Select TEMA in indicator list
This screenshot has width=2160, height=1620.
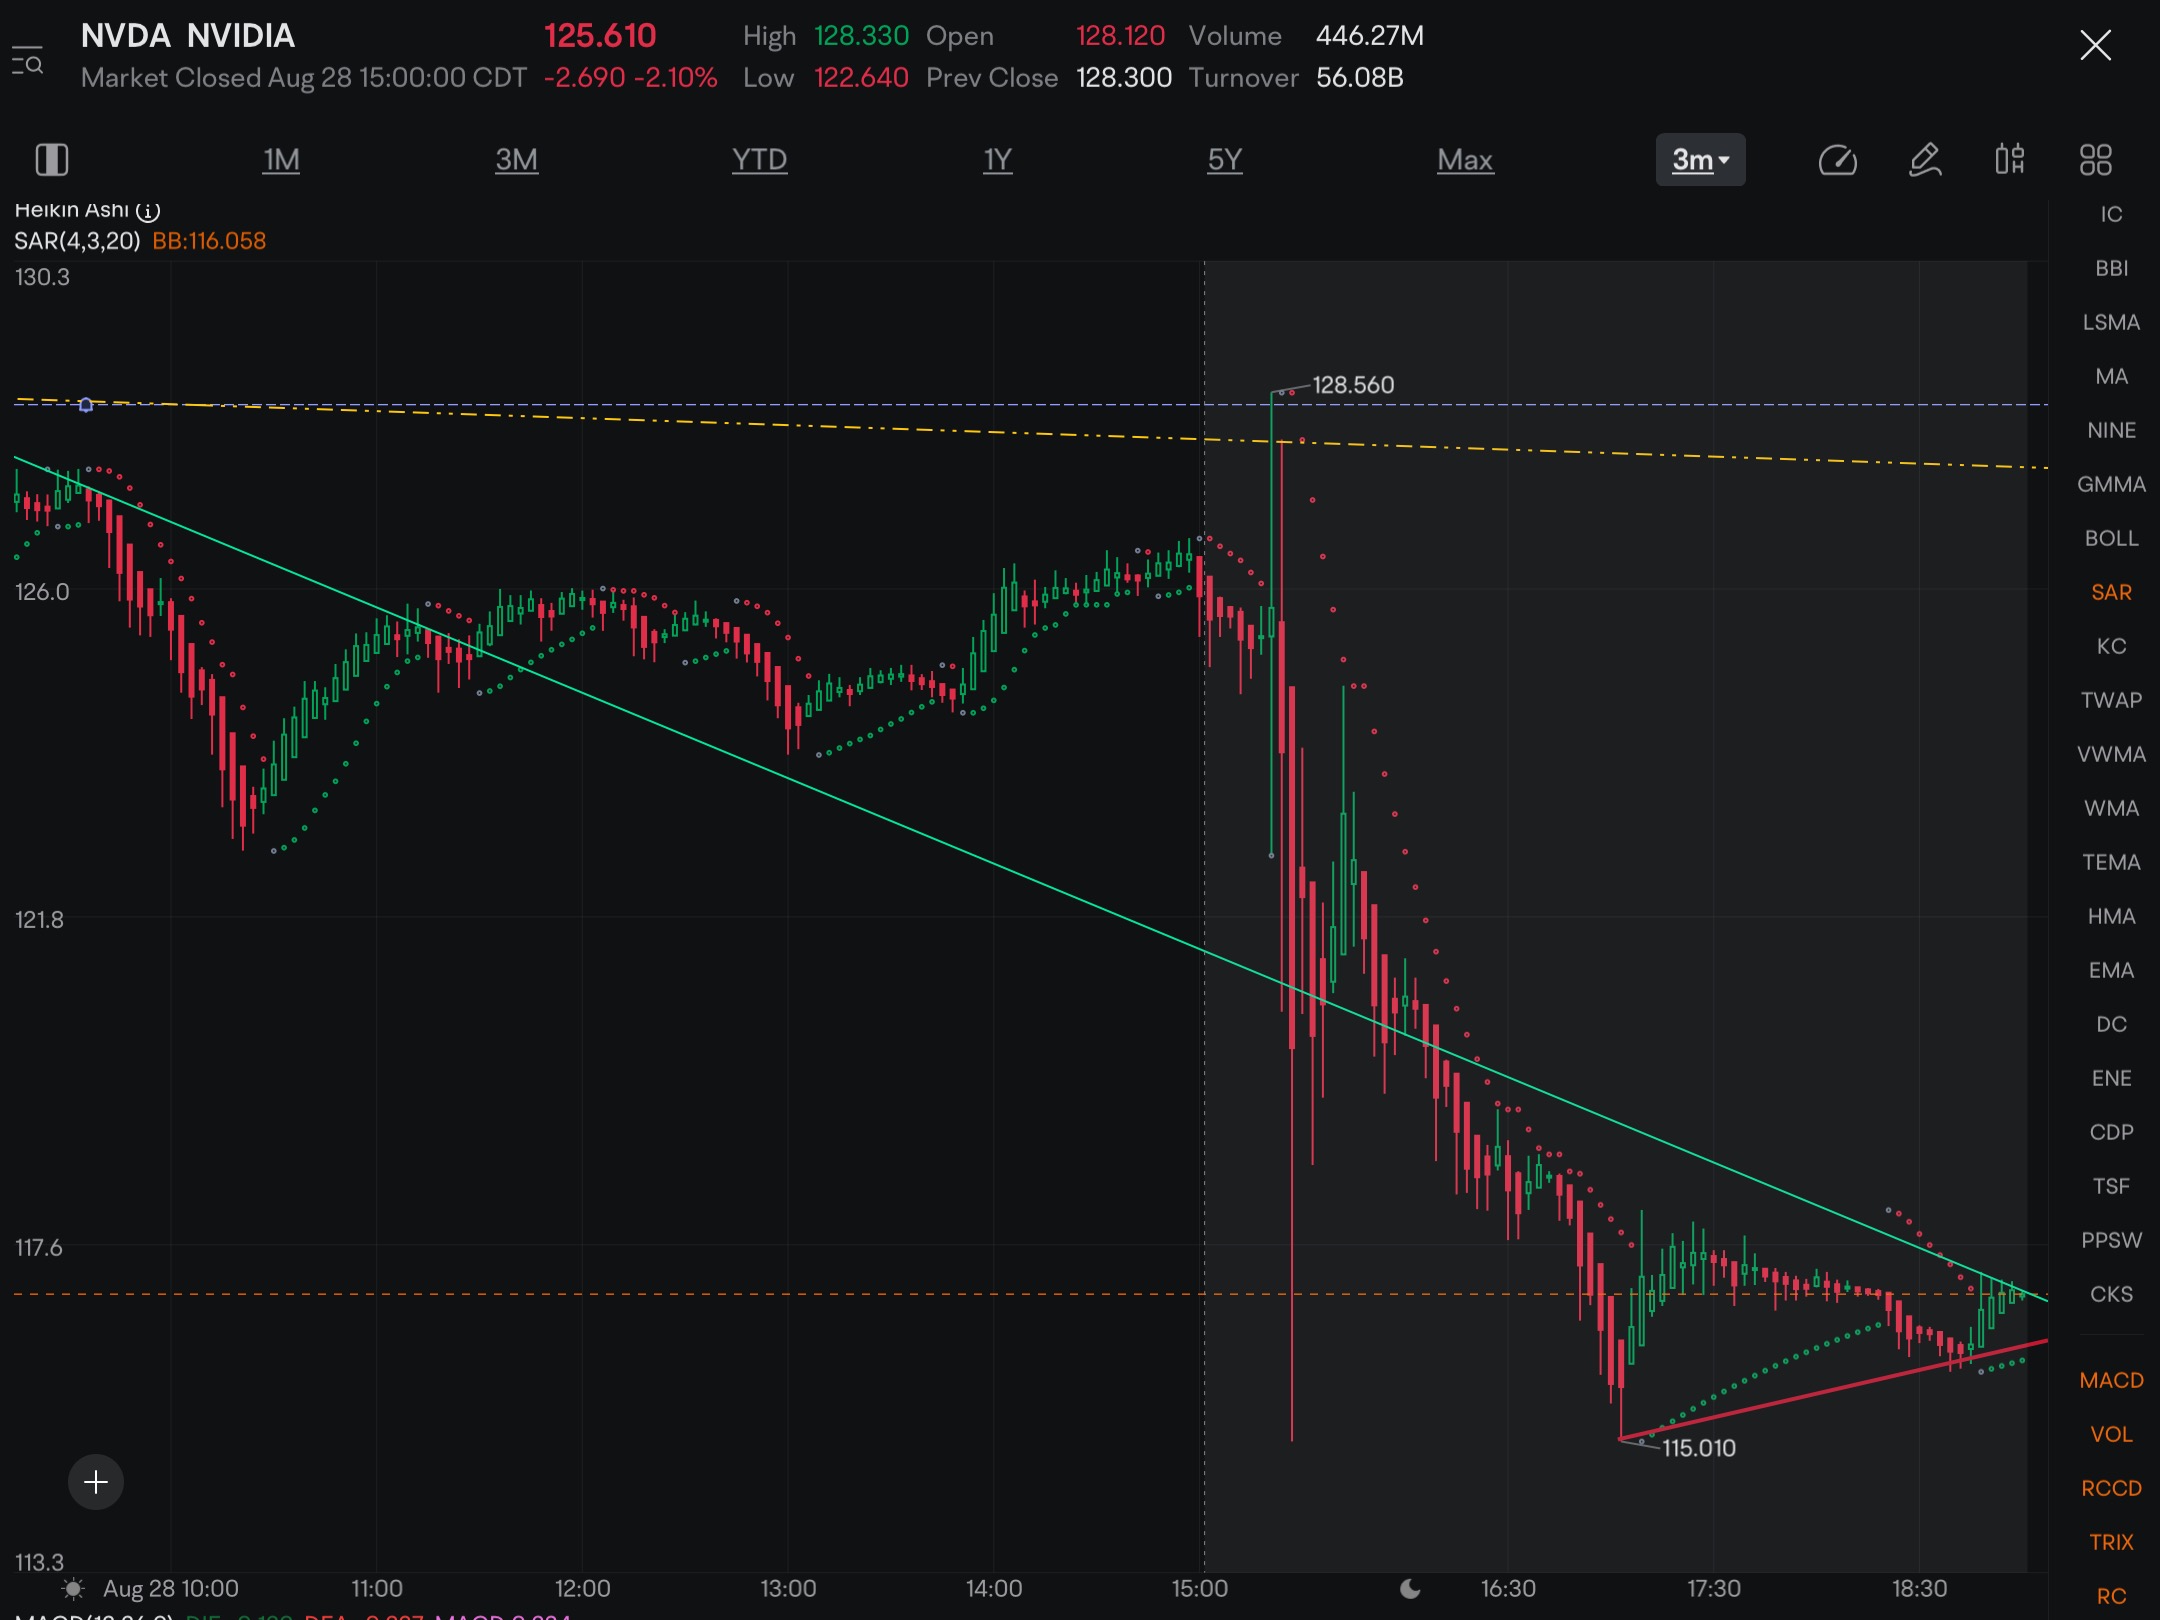[2111, 862]
